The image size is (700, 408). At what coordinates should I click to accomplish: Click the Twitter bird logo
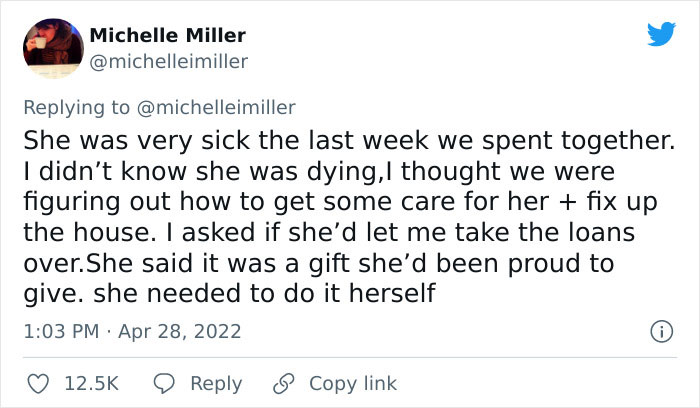pyautogui.click(x=661, y=34)
